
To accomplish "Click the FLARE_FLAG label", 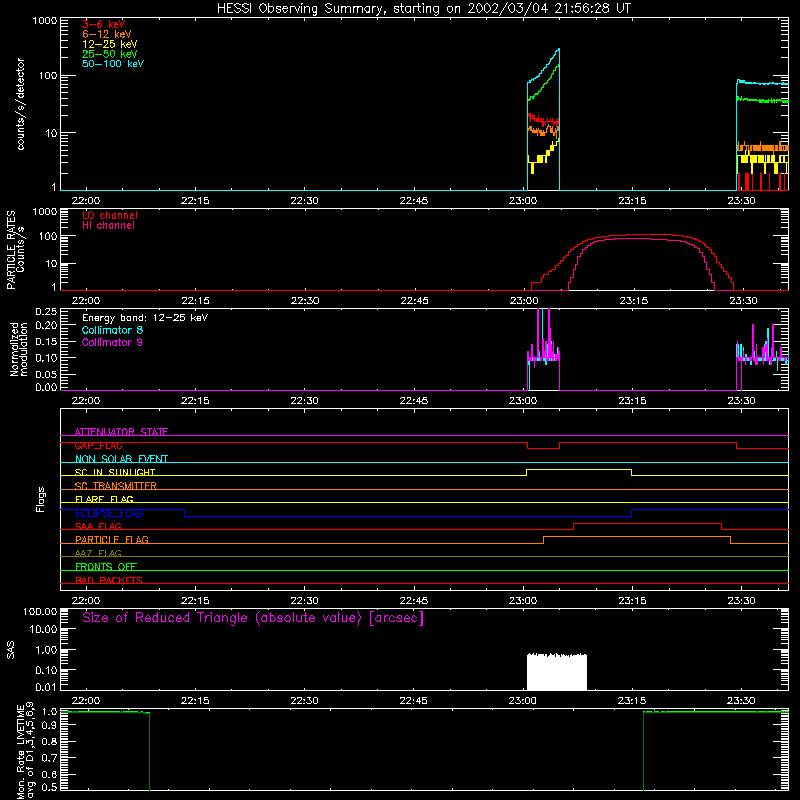I will coord(104,499).
